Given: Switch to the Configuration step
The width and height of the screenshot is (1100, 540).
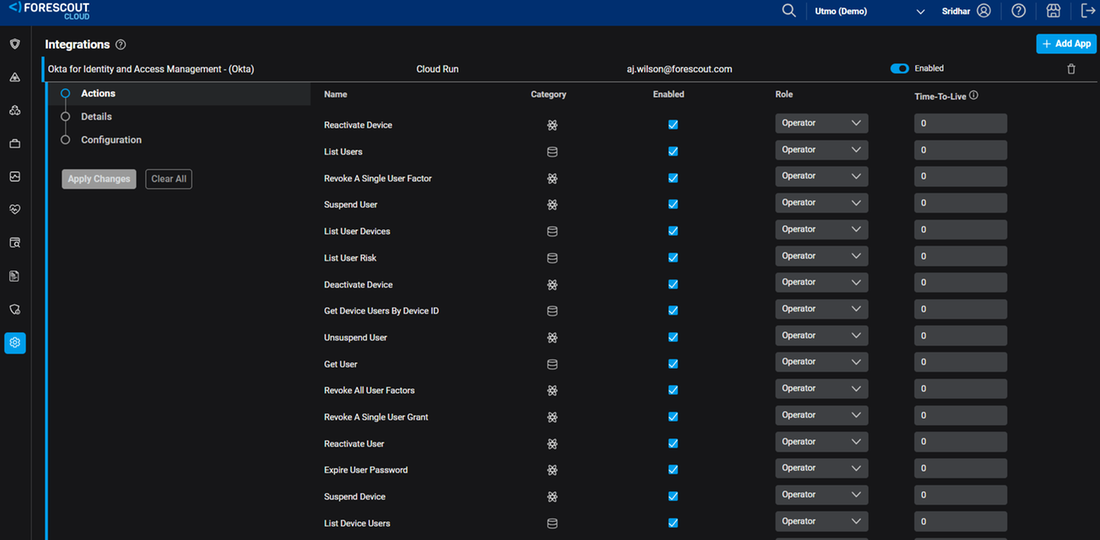Looking at the screenshot, I should [111, 140].
